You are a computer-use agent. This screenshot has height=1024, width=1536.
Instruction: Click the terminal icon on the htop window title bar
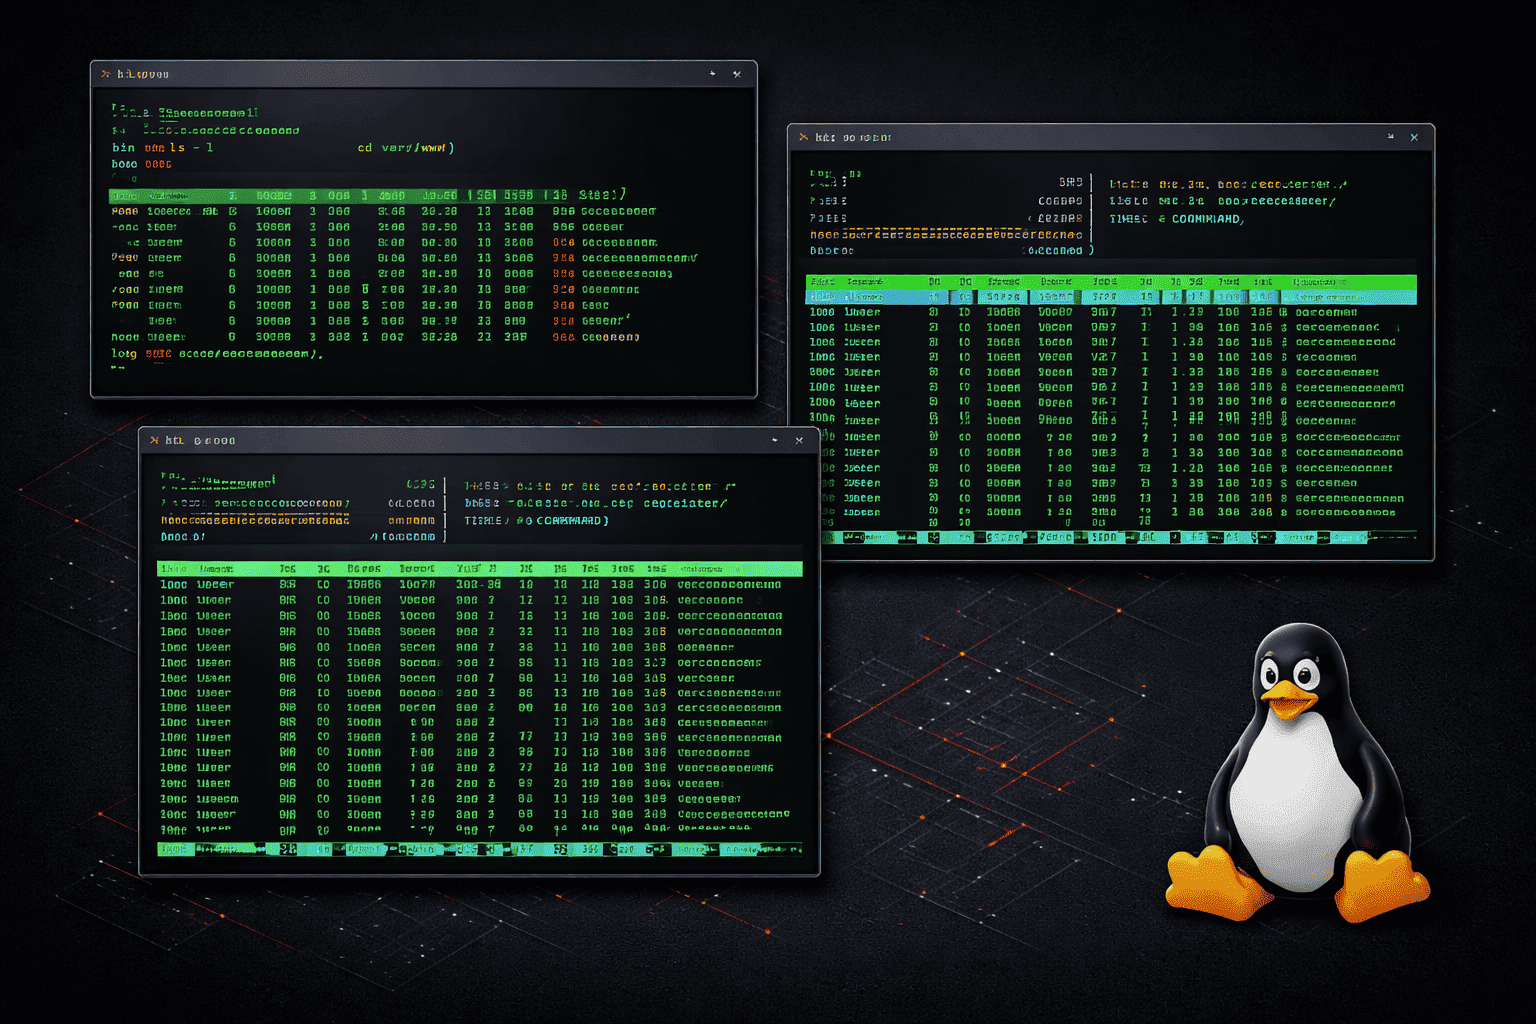[155, 440]
